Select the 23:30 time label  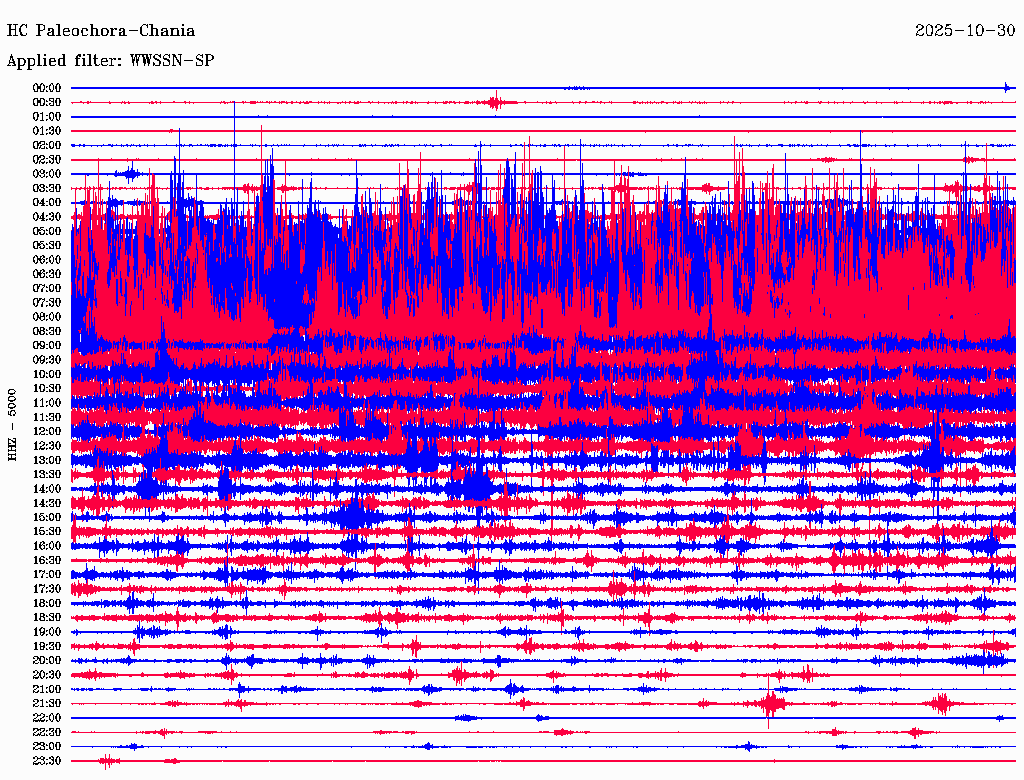(47, 761)
